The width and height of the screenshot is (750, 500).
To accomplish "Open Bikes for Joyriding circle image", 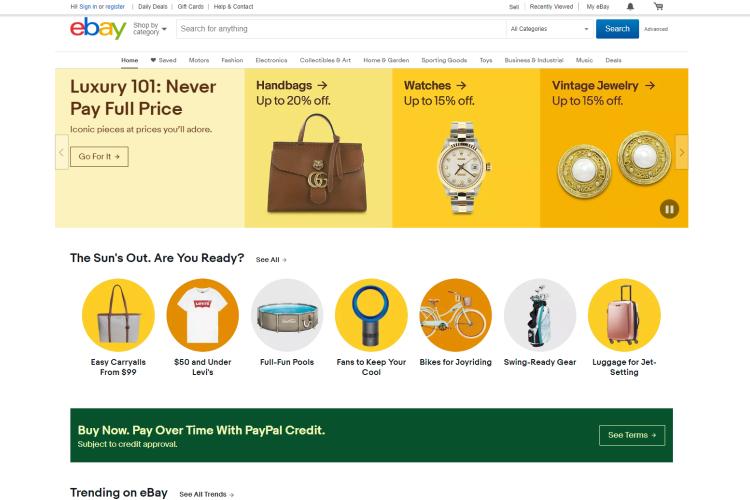I will (455, 315).
